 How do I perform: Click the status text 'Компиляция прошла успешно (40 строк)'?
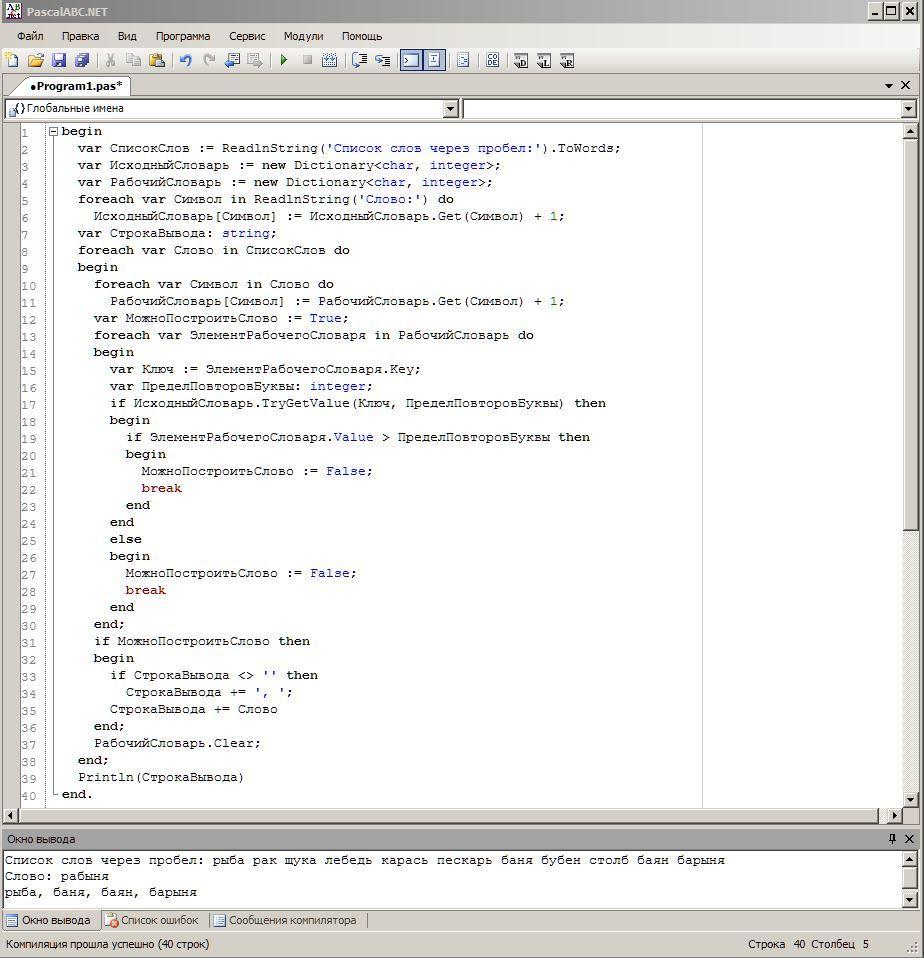point(108,944)
